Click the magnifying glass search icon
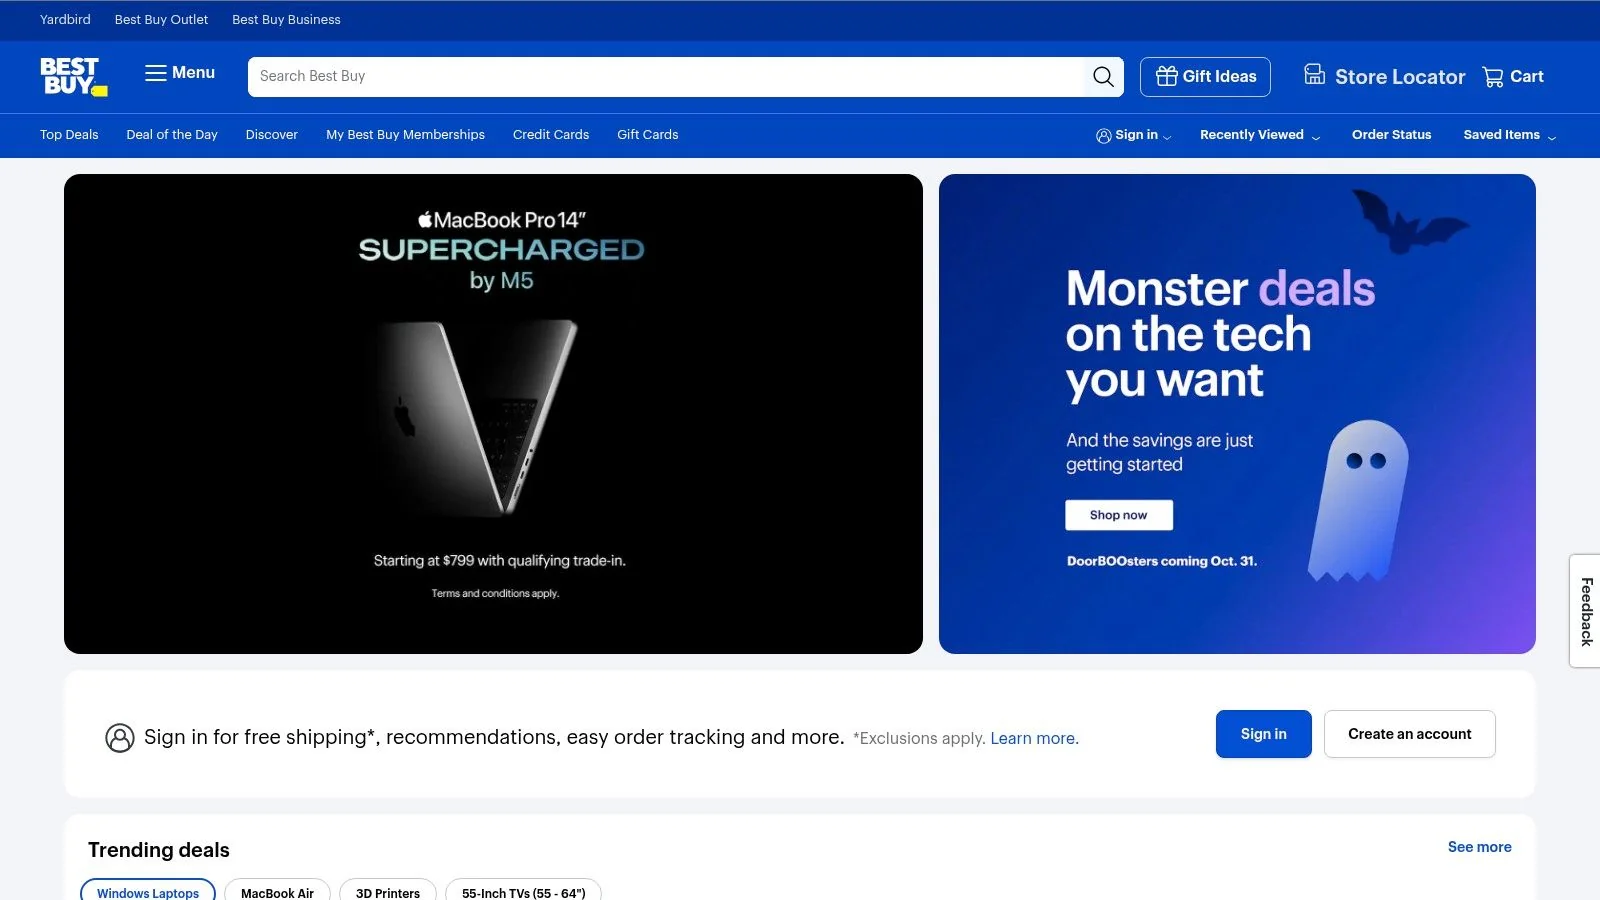 coord(1103,77)
